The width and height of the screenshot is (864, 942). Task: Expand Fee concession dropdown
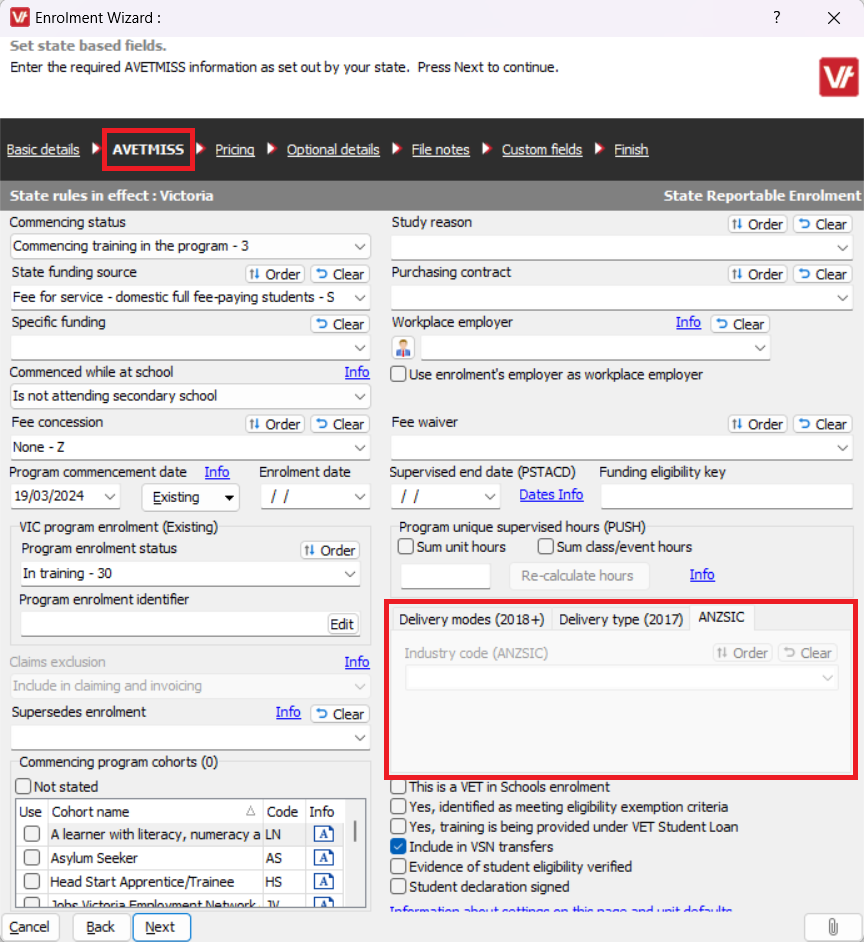pyautogui.click(x=359, y=448)
